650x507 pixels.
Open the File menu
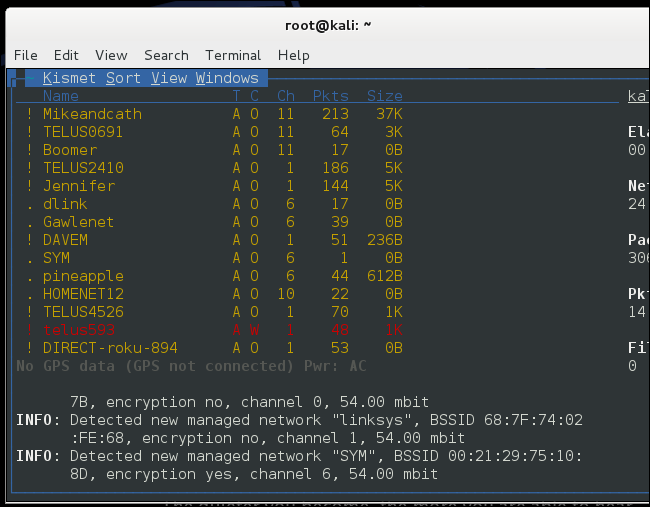(x=26, y=55)
